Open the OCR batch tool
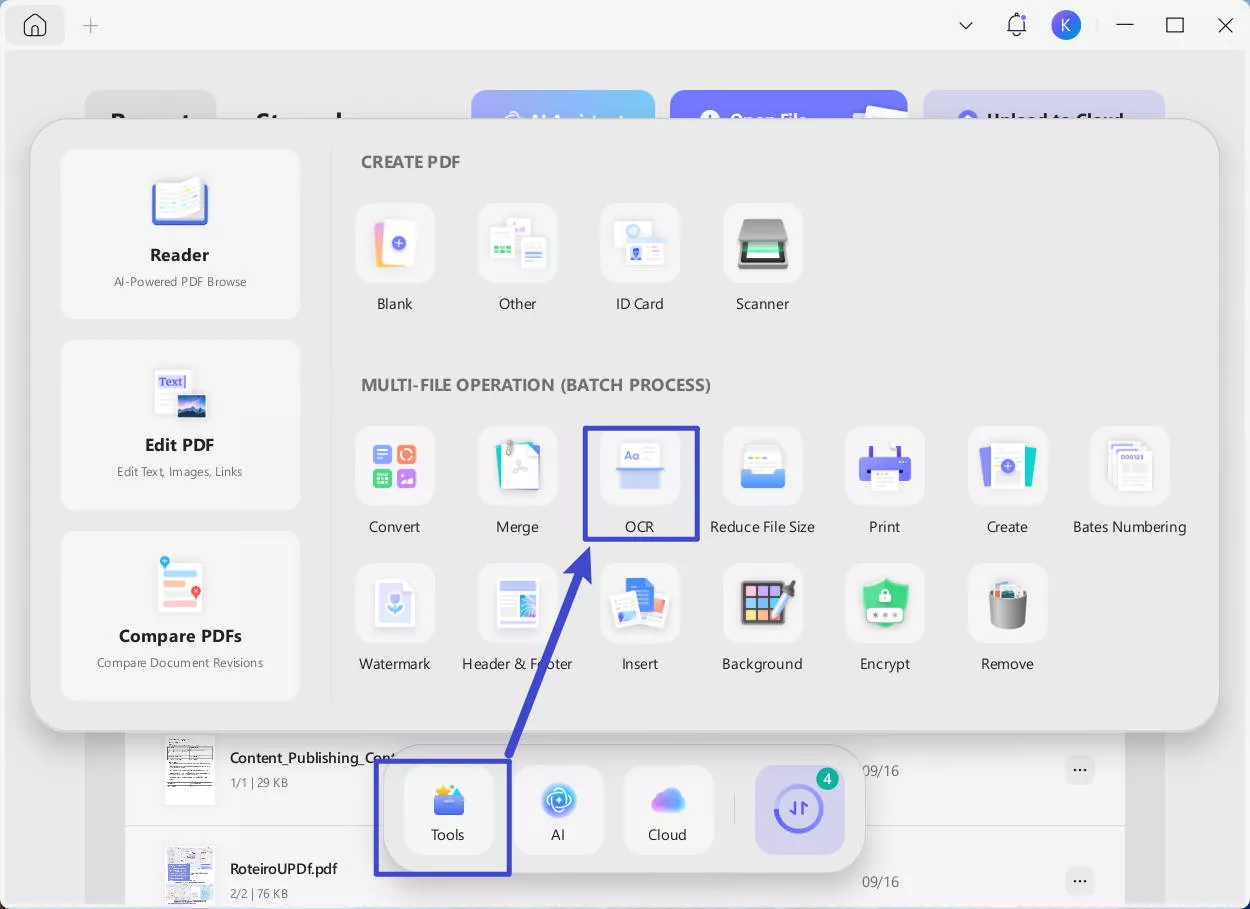Image resolution: width=1250 pixels, height=909 pixels. 640,467
